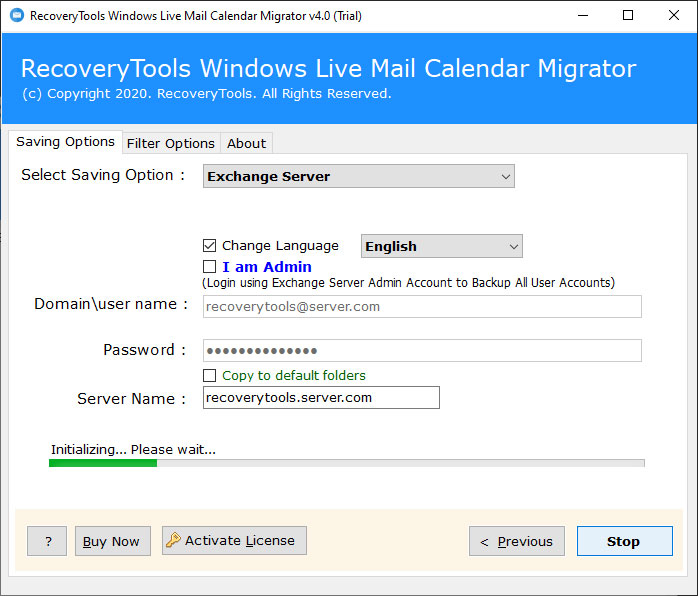The height and width of the screenshot is (596, 698).
Task: Click the 'Copy to default folders' label
Action: point(294,375)
